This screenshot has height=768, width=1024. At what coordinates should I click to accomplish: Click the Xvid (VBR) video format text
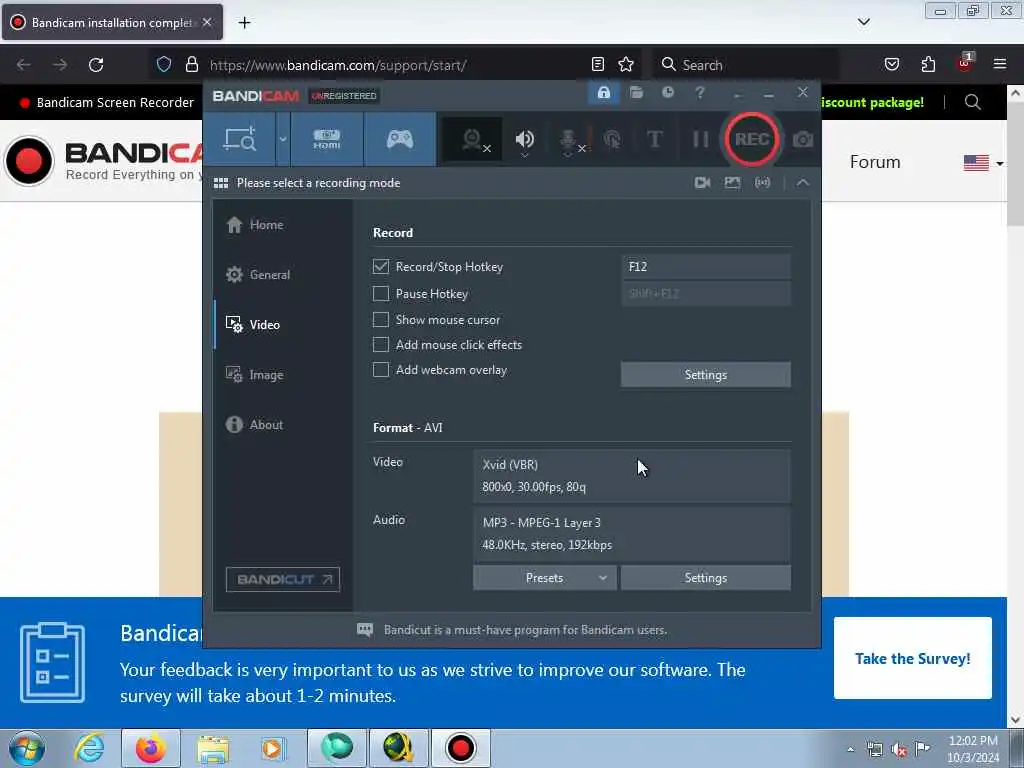click(510, 464)
